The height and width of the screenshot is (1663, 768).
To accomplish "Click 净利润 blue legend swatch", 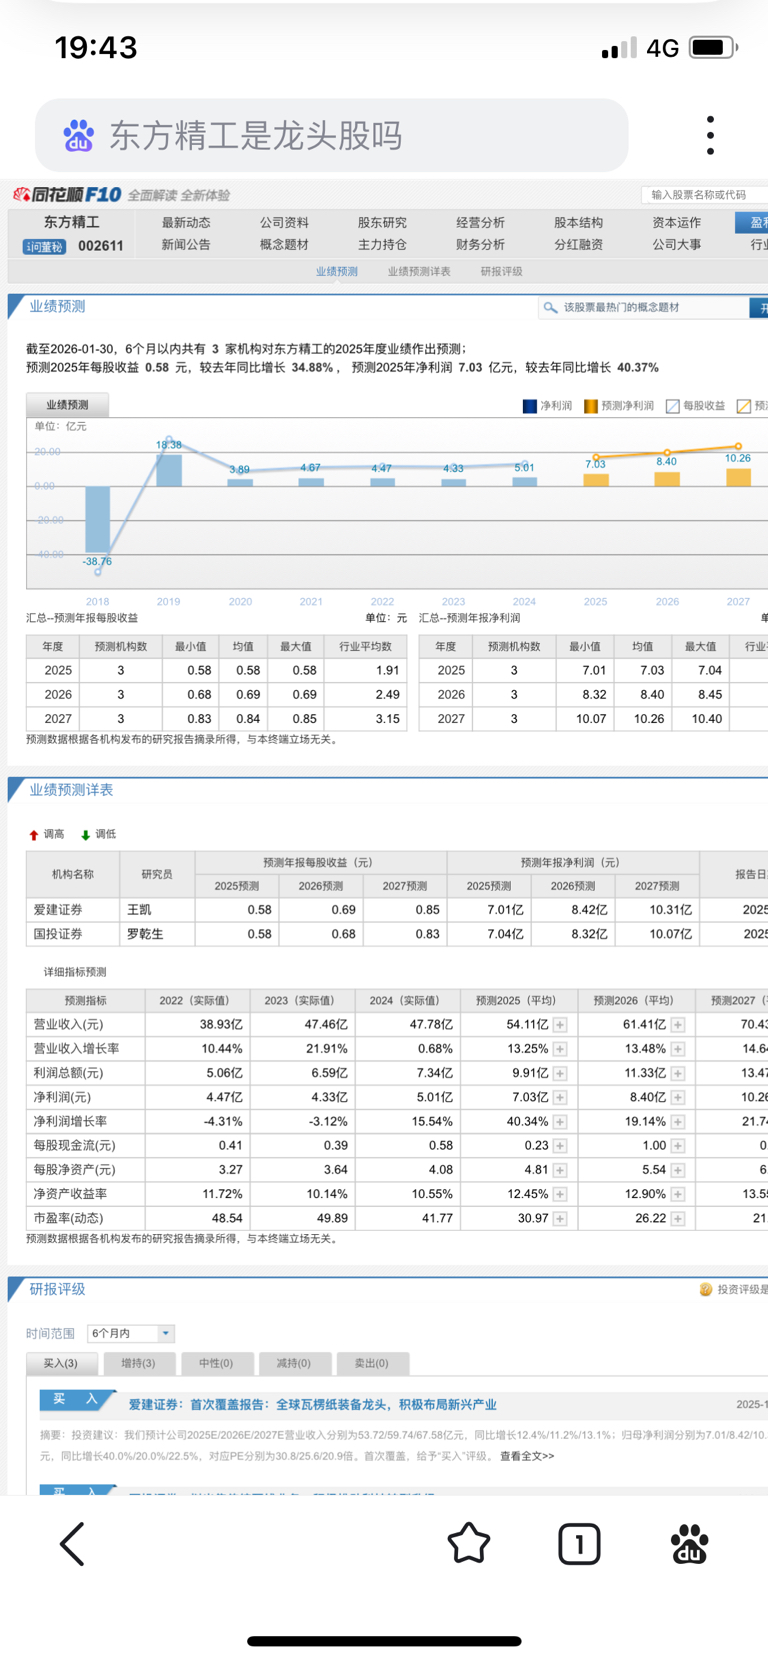I will point(530,406).
